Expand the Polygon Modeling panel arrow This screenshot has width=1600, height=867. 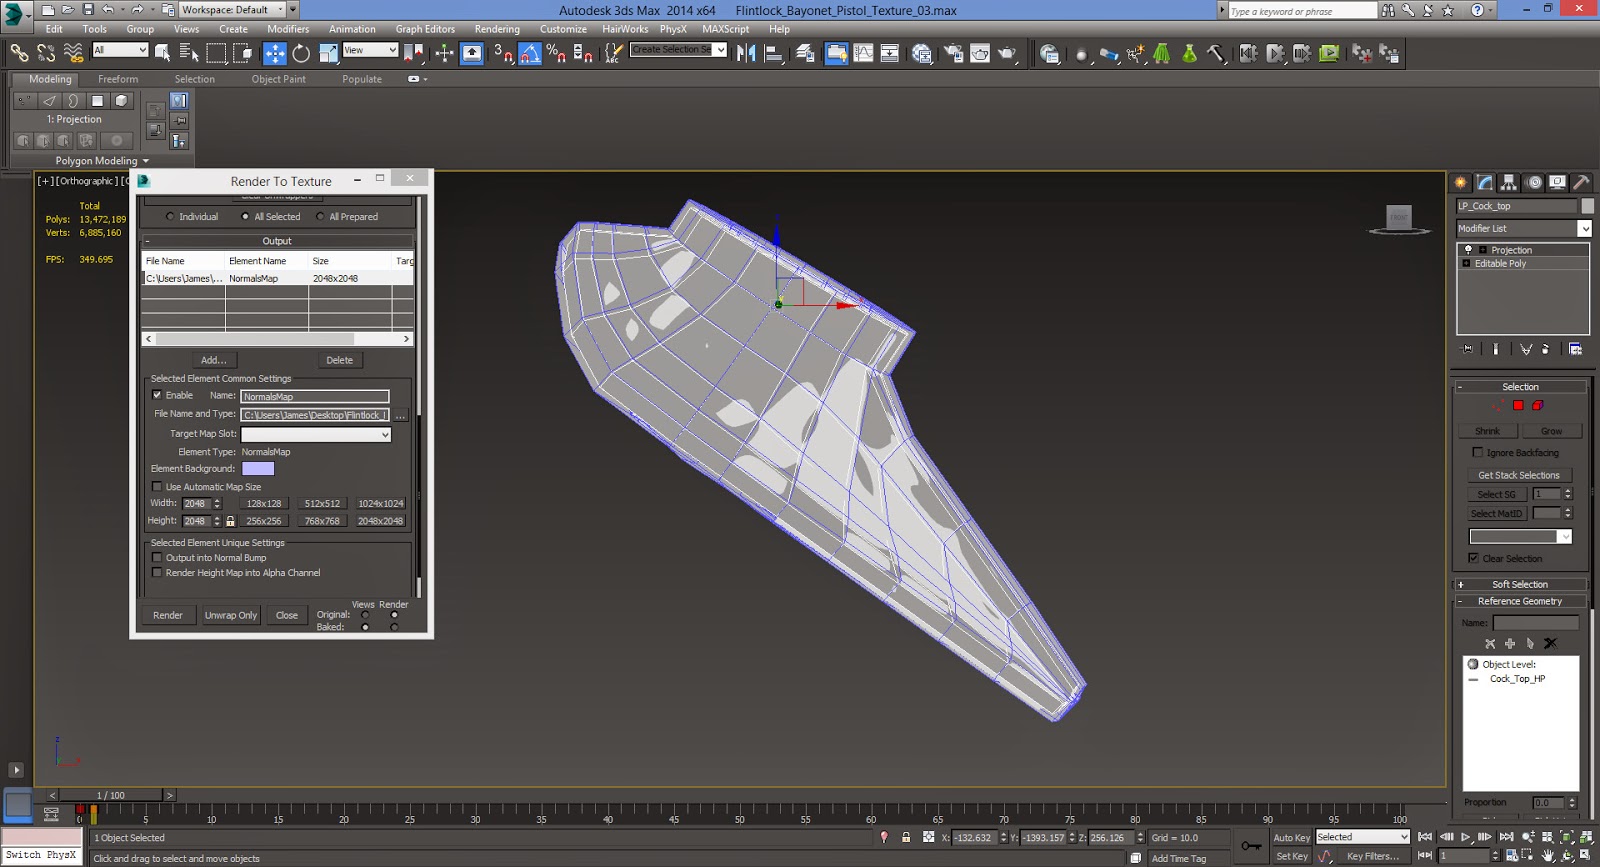click(x=146, y=161)
